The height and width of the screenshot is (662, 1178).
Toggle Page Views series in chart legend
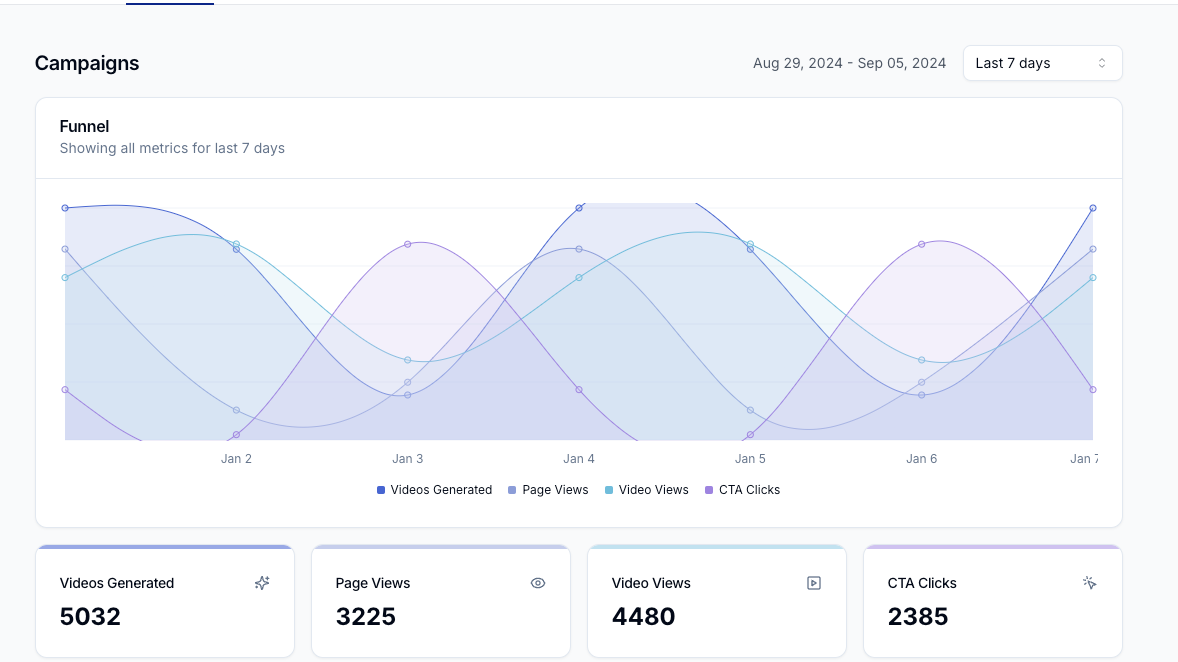click(549, 490)
